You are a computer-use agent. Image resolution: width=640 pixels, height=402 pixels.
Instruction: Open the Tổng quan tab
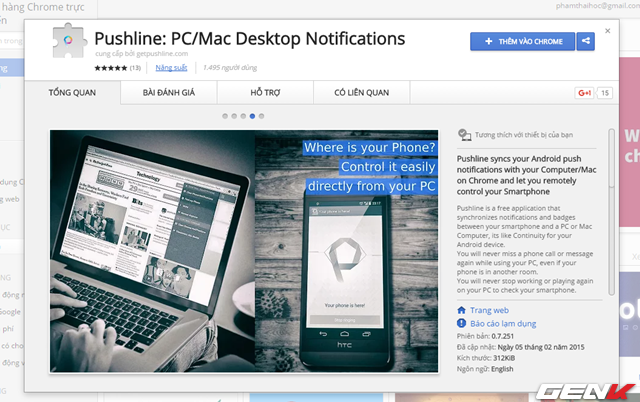point(72,93)
